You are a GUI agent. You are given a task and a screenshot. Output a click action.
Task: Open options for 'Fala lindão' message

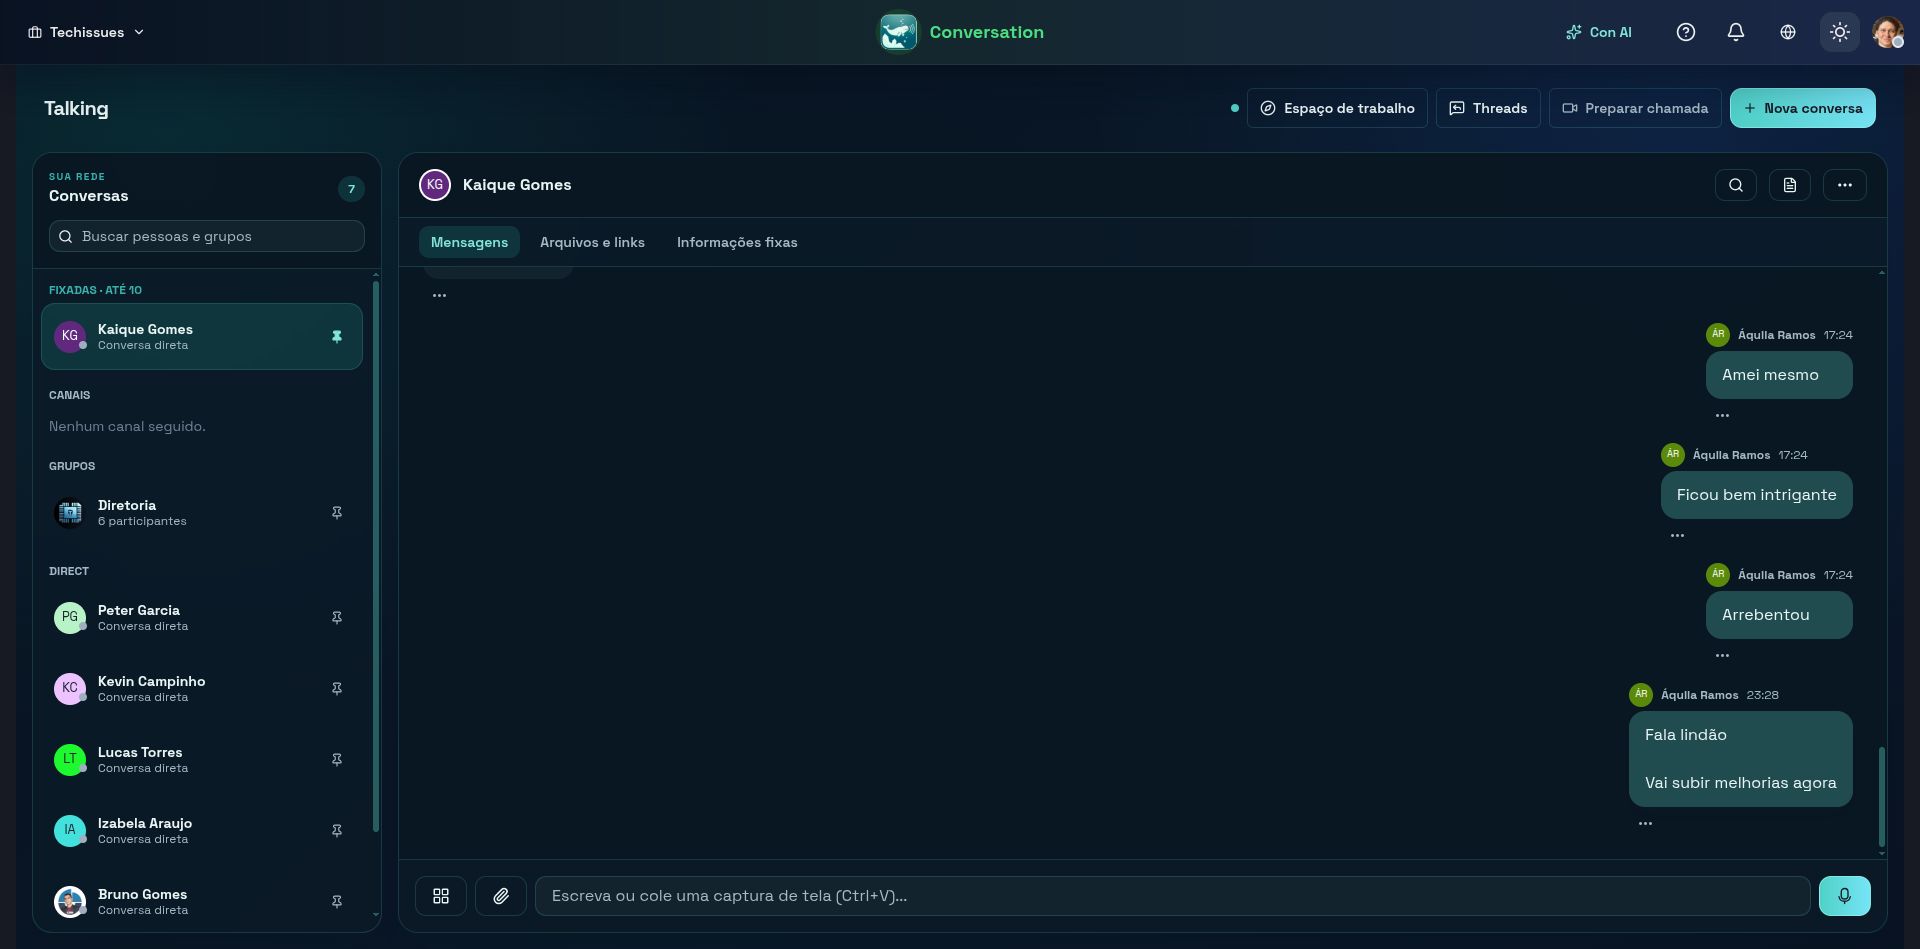pyautogui.click(x=1645, y=823)
